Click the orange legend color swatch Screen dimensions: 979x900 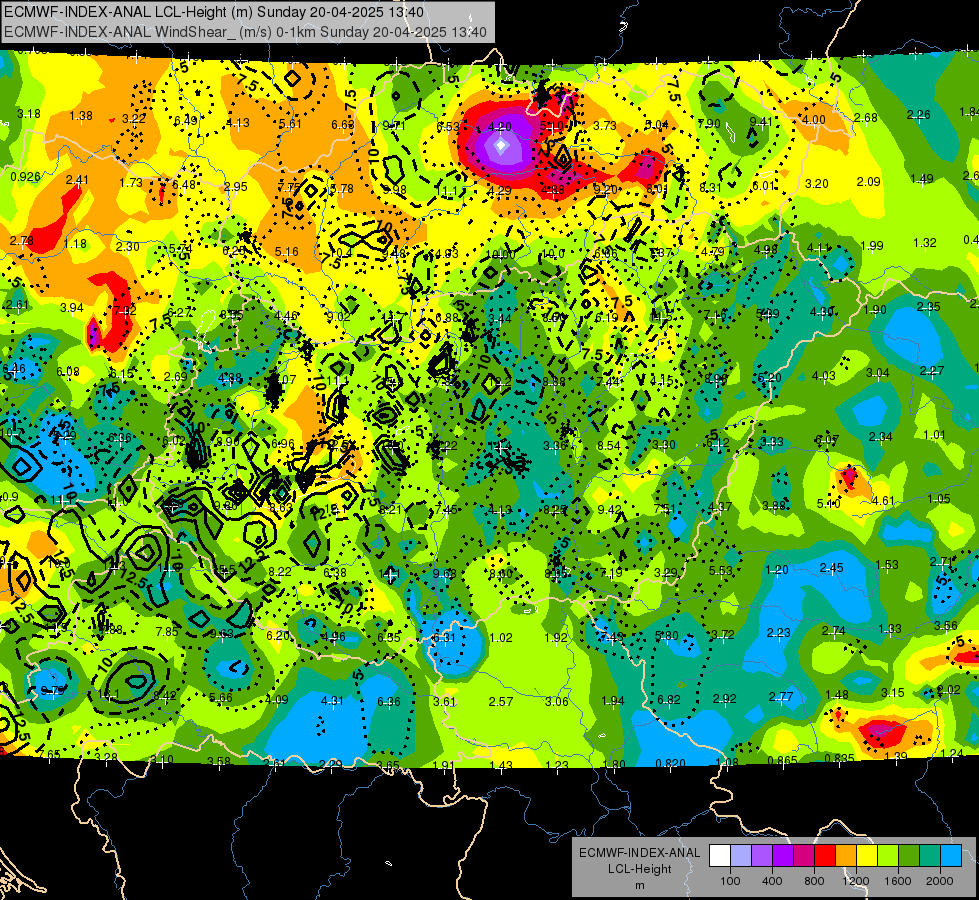coord(846,856)
